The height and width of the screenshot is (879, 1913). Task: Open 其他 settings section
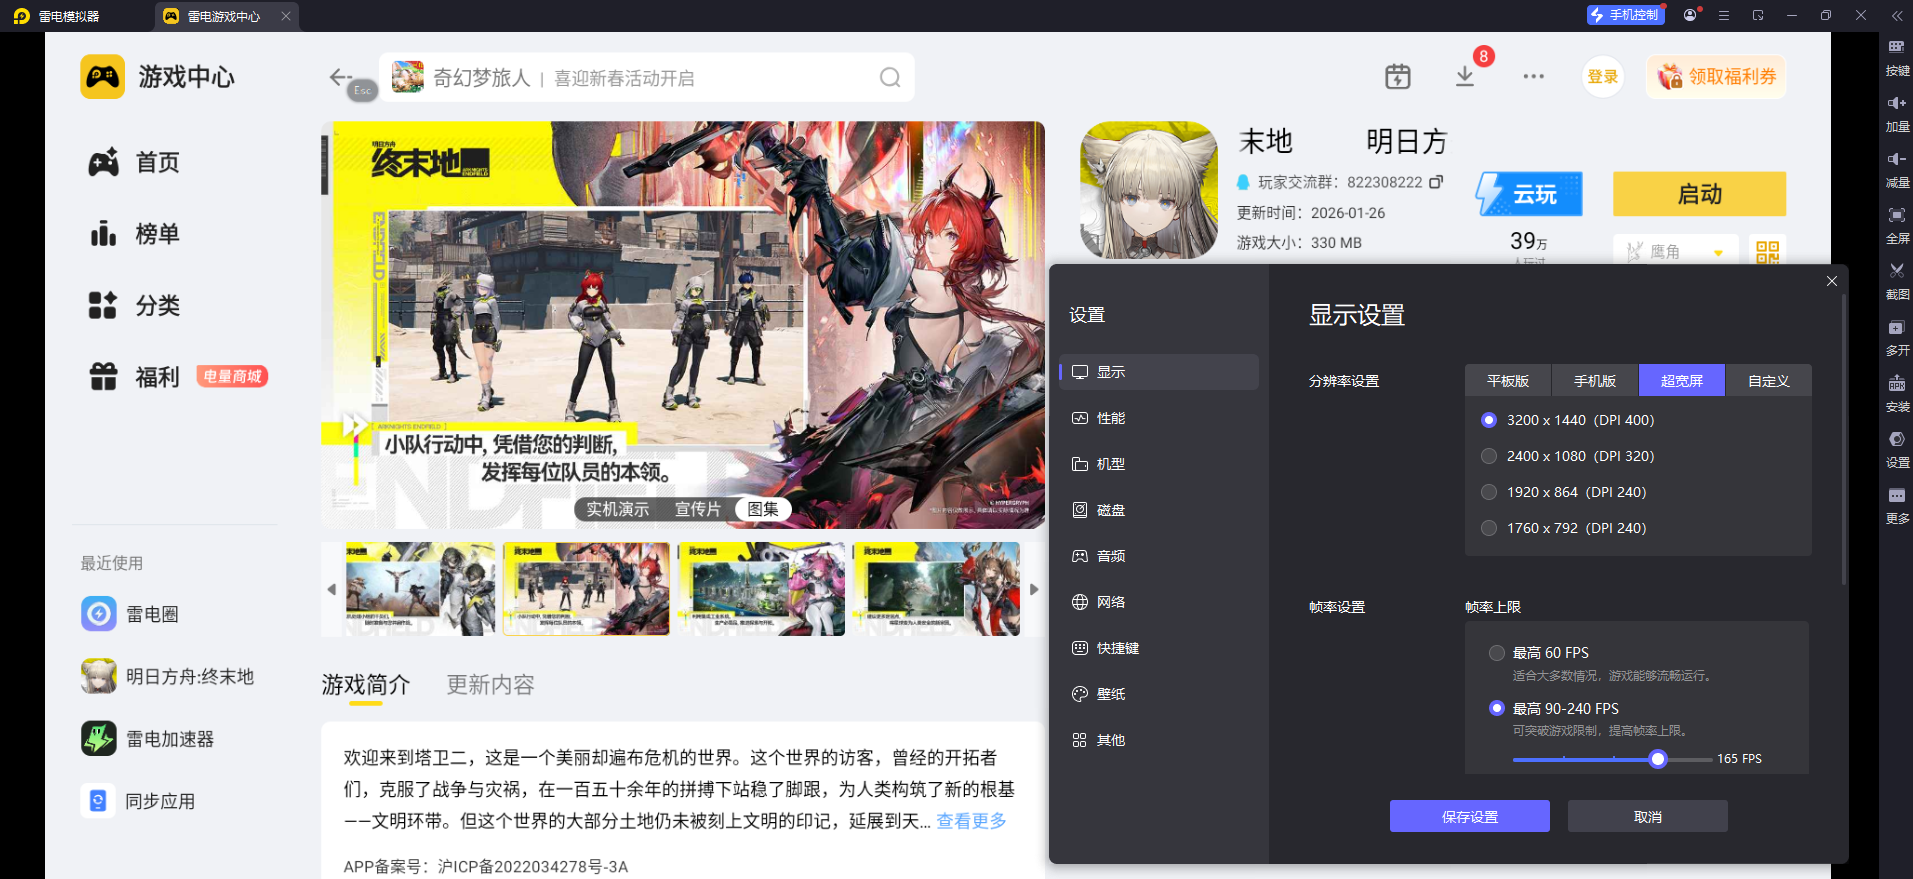(1159, 740)
